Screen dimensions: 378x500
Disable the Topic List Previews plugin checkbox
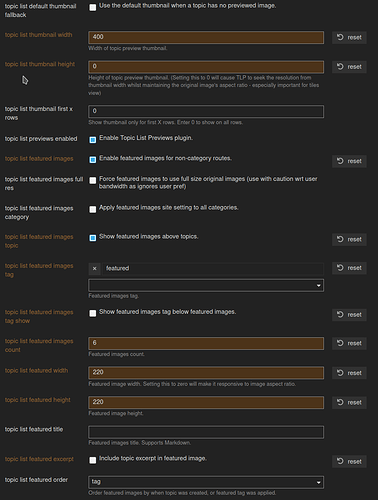[93, 140]
